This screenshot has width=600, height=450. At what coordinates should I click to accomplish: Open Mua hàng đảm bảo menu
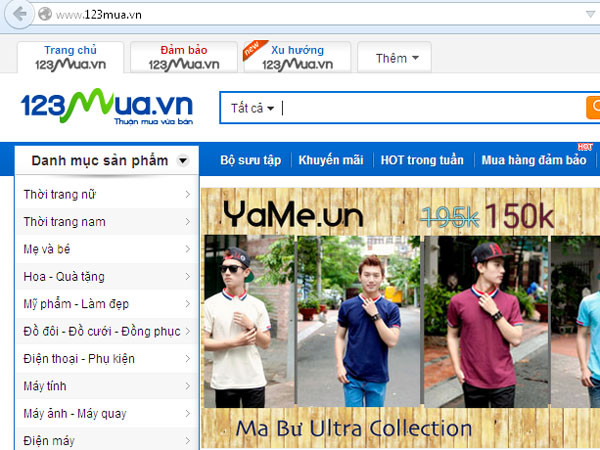[x=534, y=160]
